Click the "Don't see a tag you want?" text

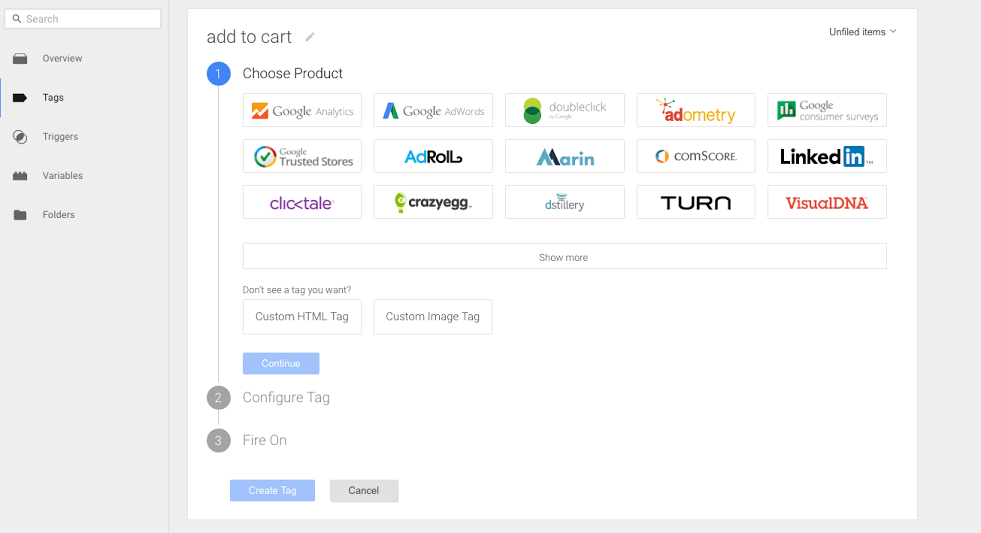(x=297, y=290)
